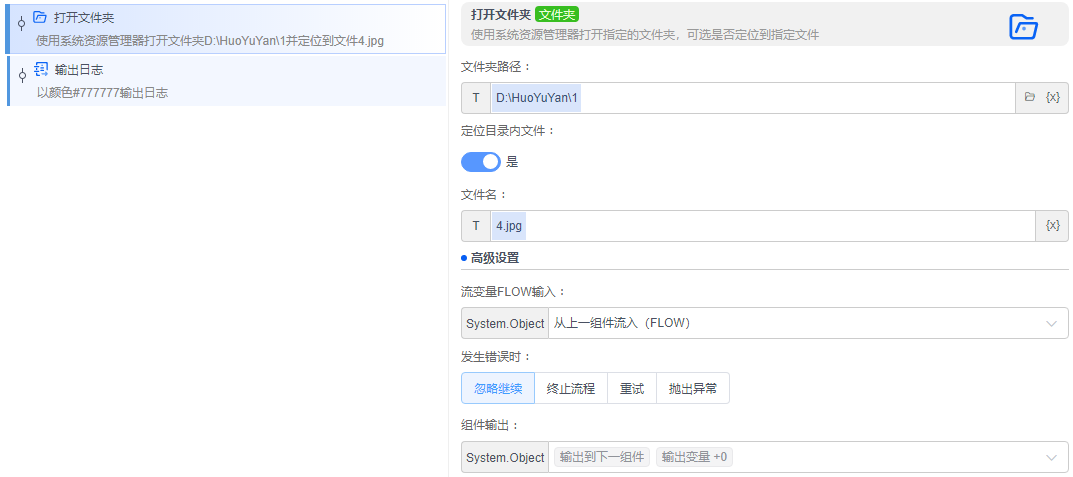Screen dimensions: 1073x477
Task: Click the 输出到下一组件 tag
Action: click(602, 457)
